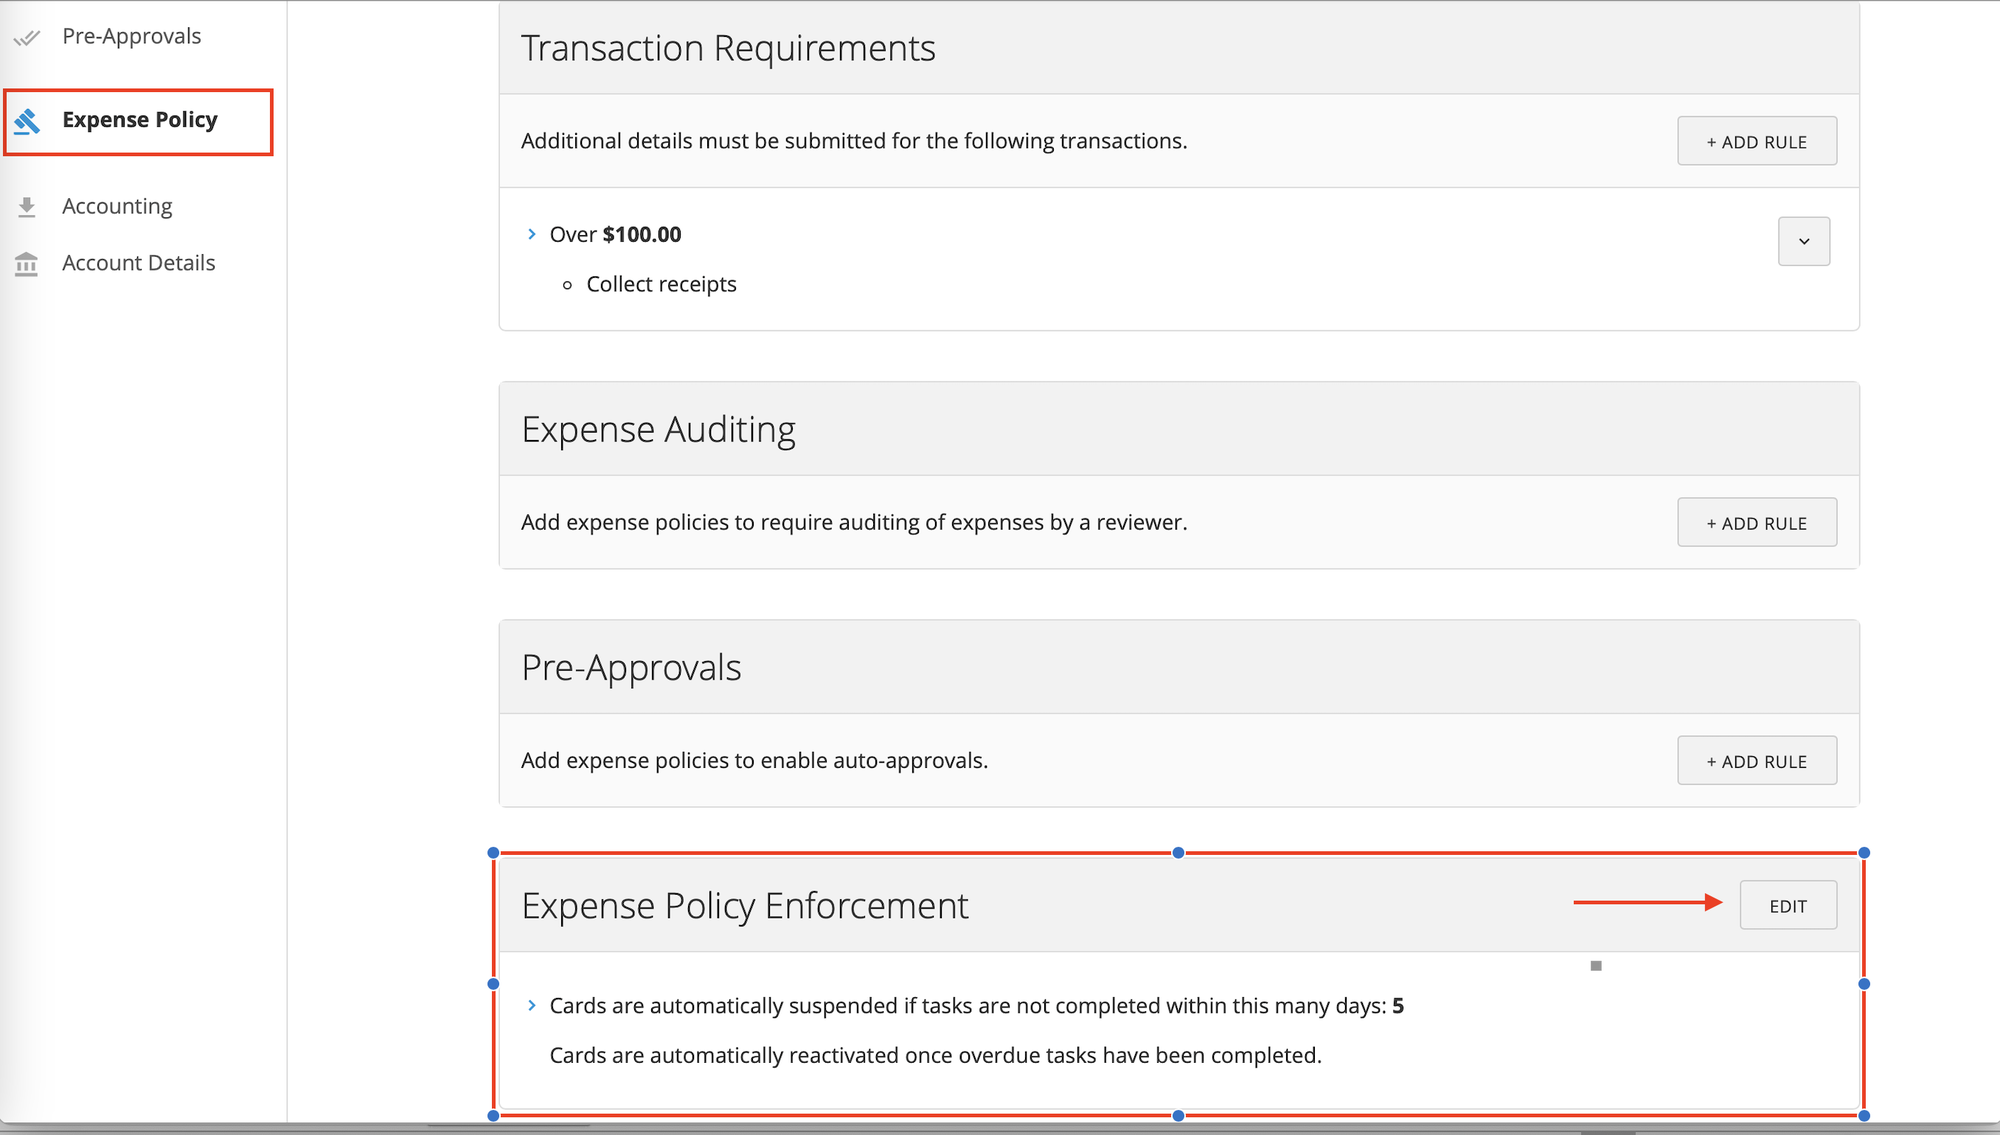
Task: Edit the Expense Policy Enforcement settings
Action: point(1788,905)
